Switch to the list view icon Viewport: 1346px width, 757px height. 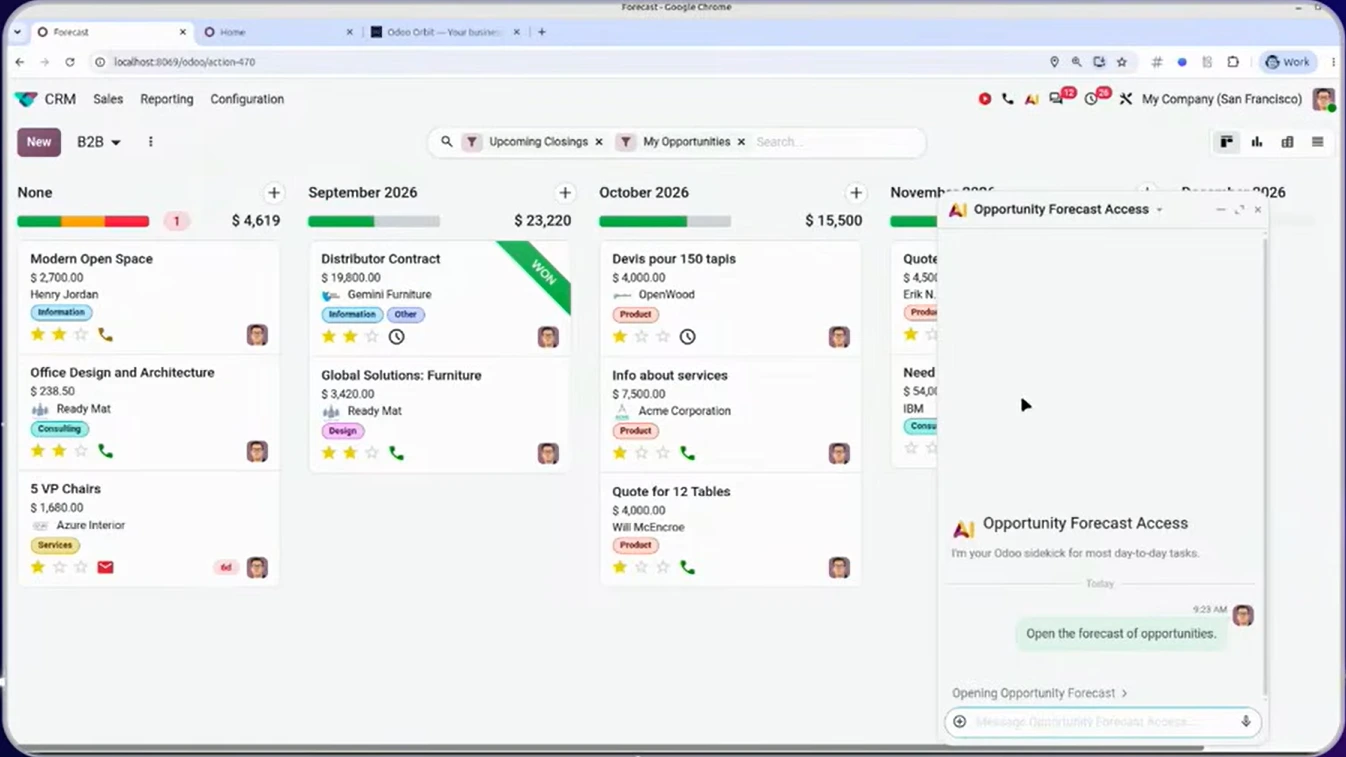tap(1317, 142)
